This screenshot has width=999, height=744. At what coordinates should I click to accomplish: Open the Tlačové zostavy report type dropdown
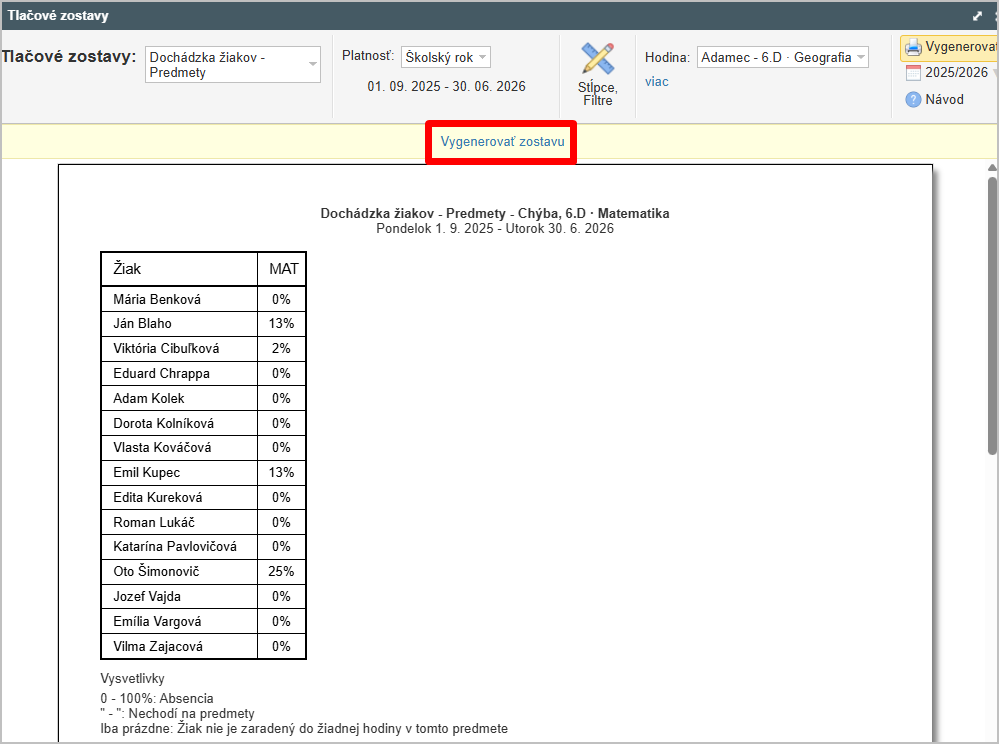tap(233, 65)
